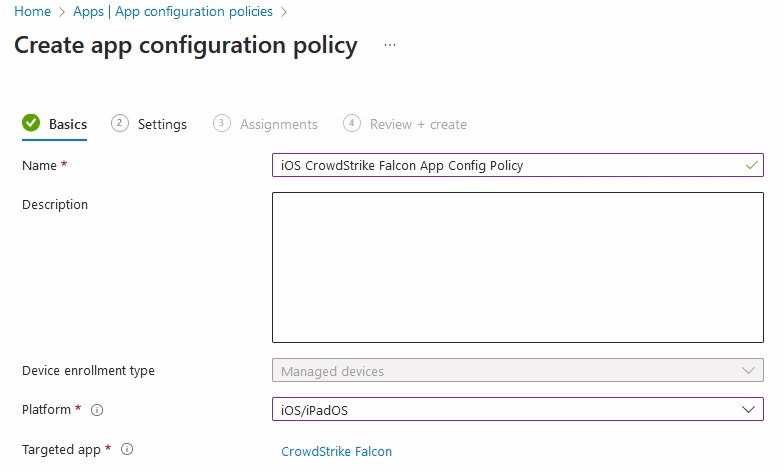Click the step 3 circle icon
This screenshot has width=784, height=472.
[x=222, y=123]
